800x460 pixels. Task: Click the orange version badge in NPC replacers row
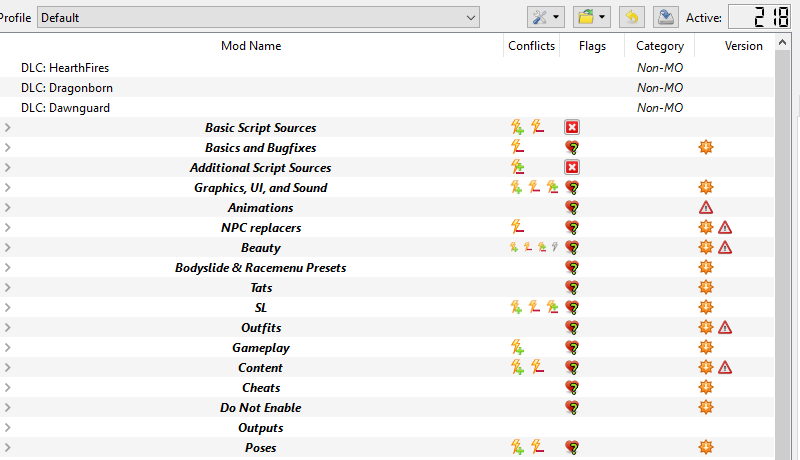tap(706, 227)
